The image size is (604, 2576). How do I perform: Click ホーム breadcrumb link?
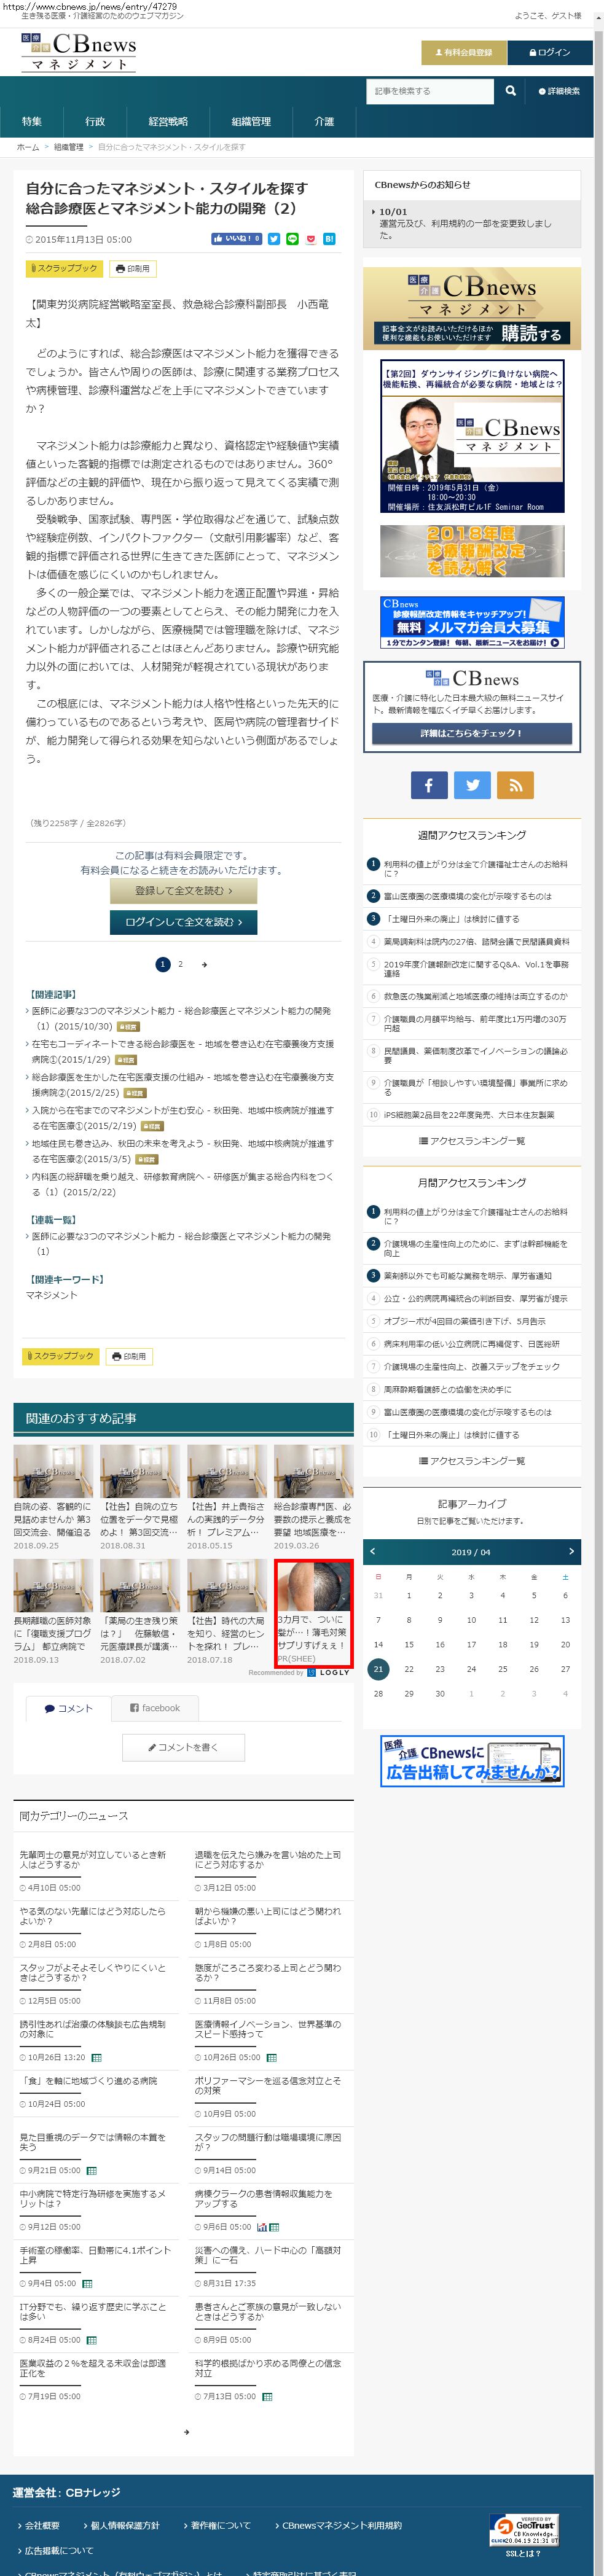pos(27,147)
